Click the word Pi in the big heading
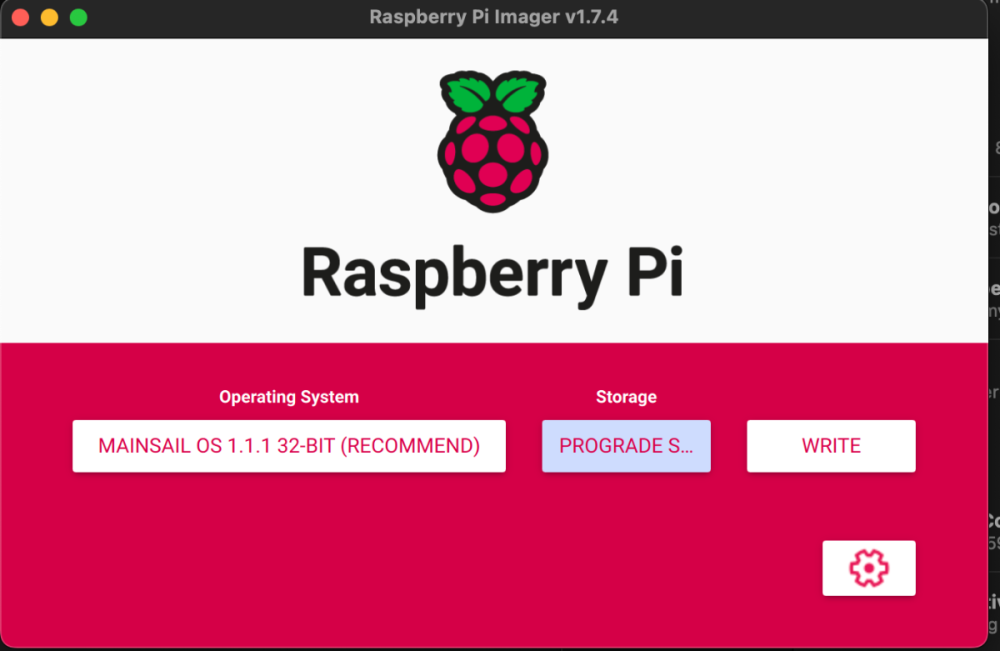The width and height of the screenshot is (1000, 651). point(656,272)
